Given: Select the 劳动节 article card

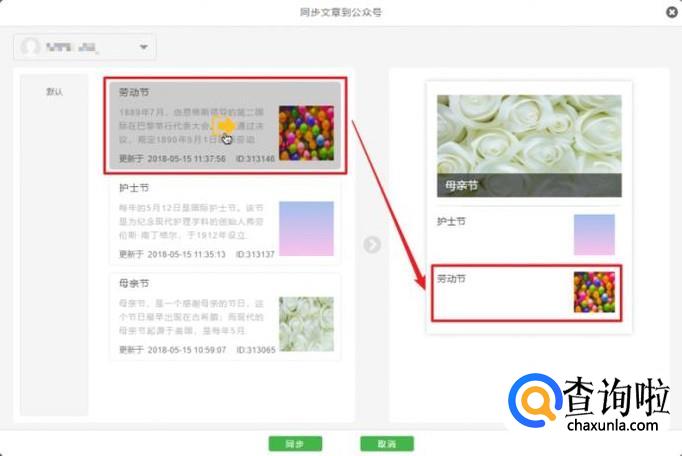Looking at the screenshot, I should point(224,125).
